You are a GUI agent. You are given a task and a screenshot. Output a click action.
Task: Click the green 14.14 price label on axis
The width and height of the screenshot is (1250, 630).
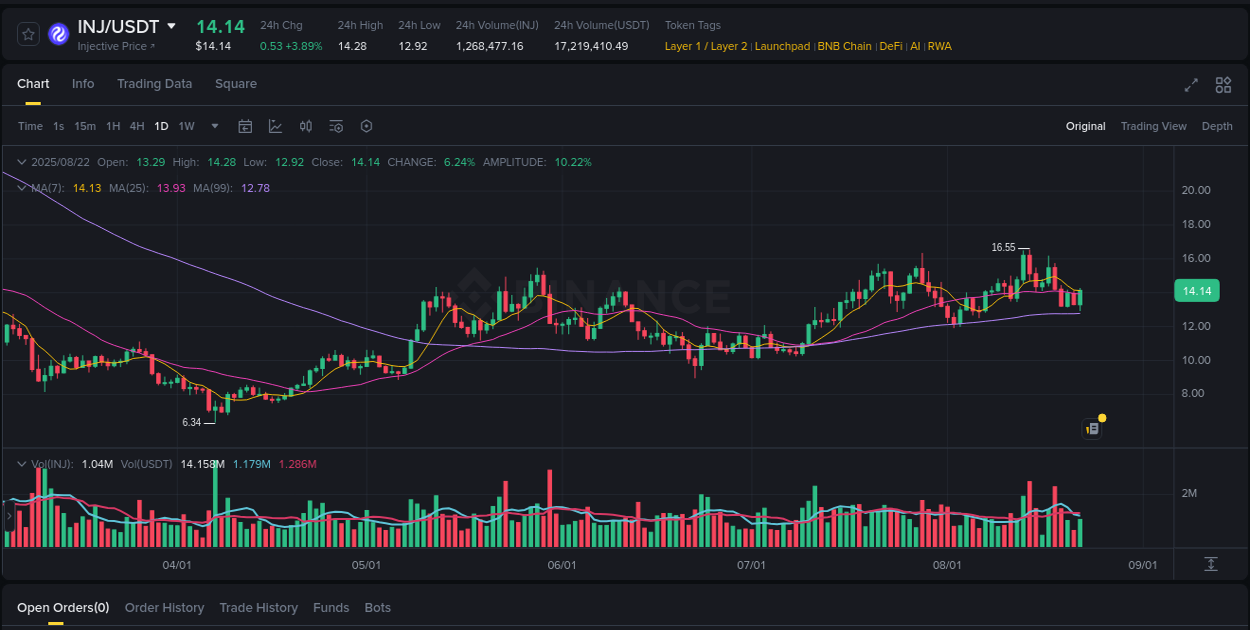click(x=1195, y=290)
